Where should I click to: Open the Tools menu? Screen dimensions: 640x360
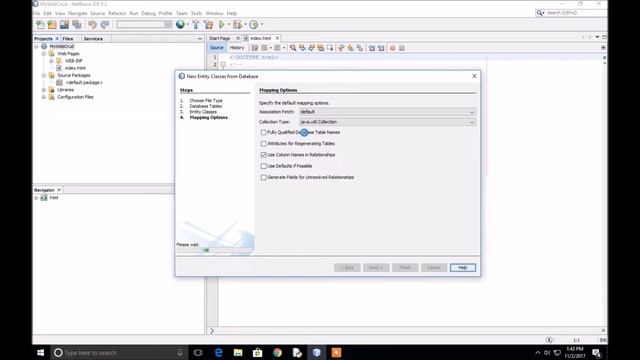click(x=196, y=13)
